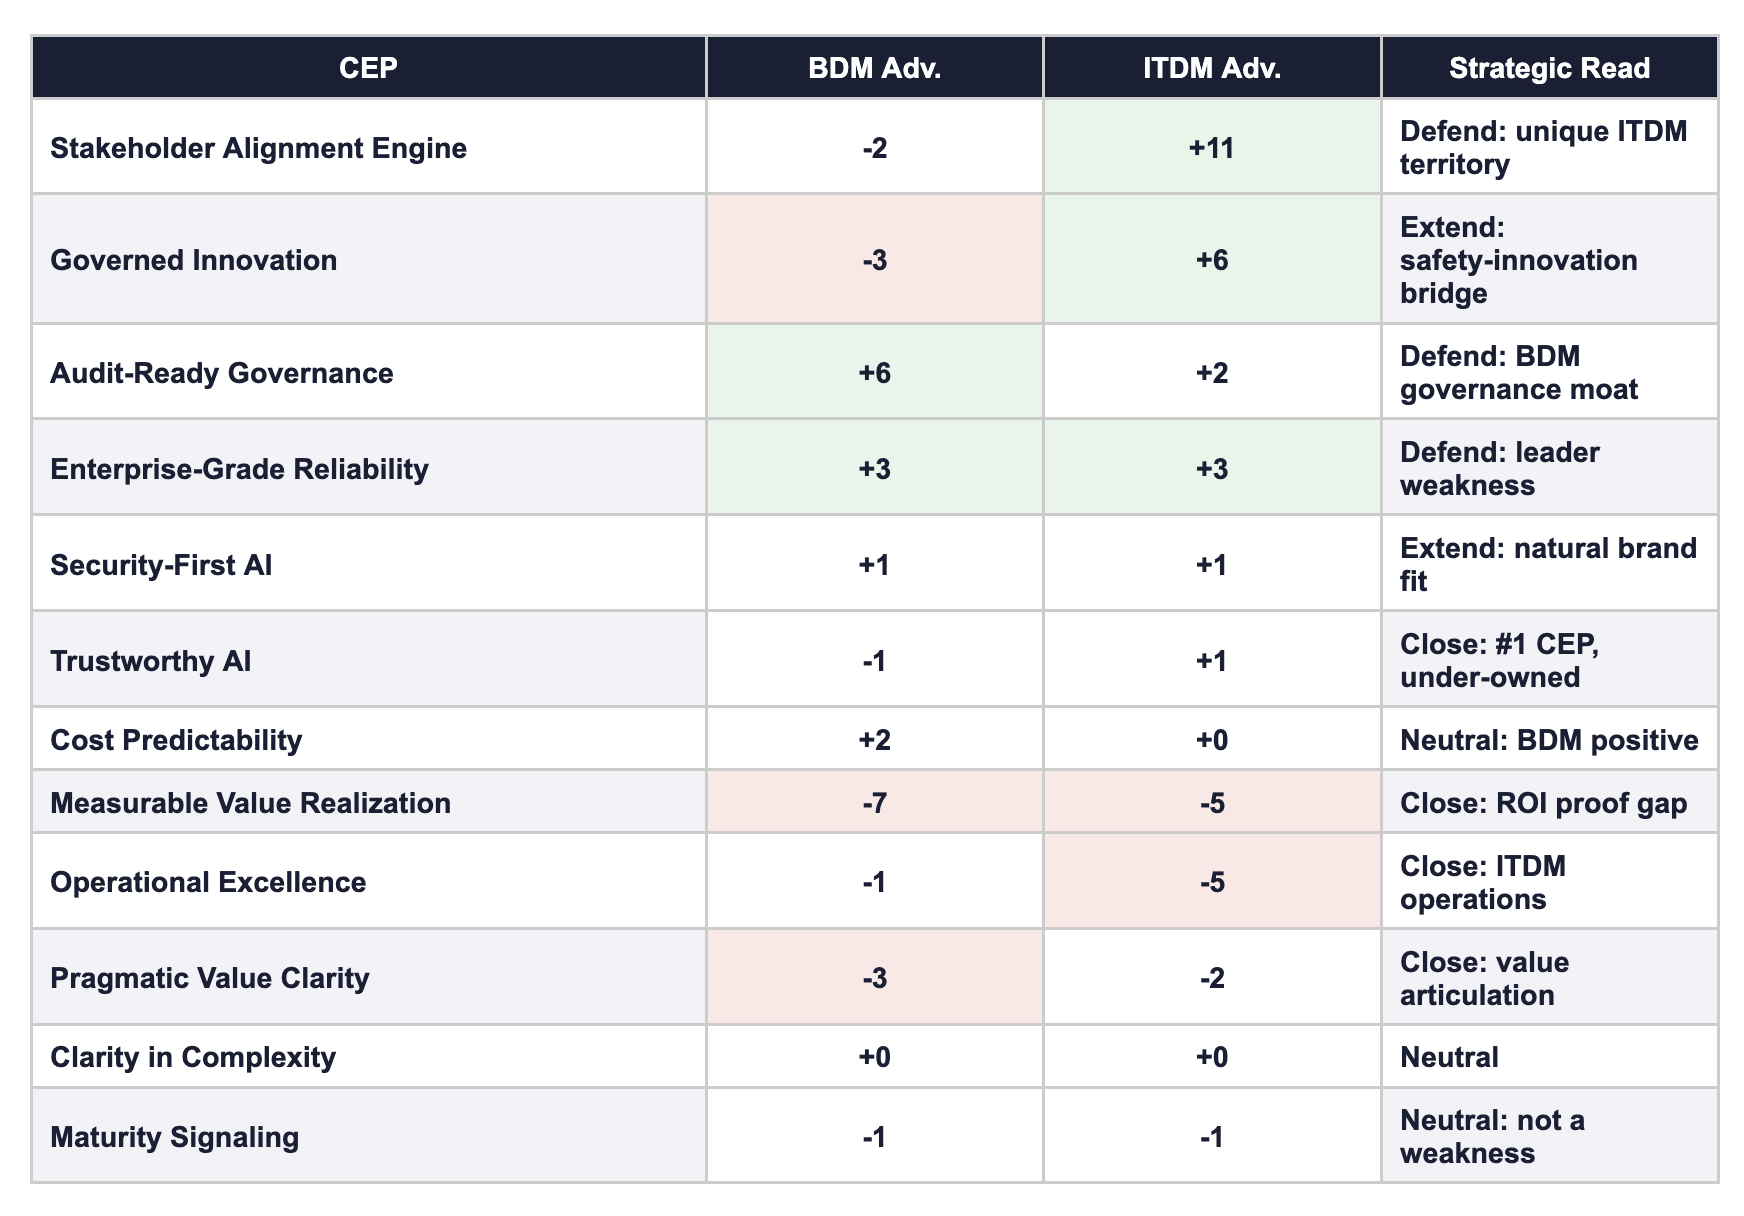Screen dimensions: 1744x1216
Task: Select the green +11 ITDM cell
Action: [1211, 148]
